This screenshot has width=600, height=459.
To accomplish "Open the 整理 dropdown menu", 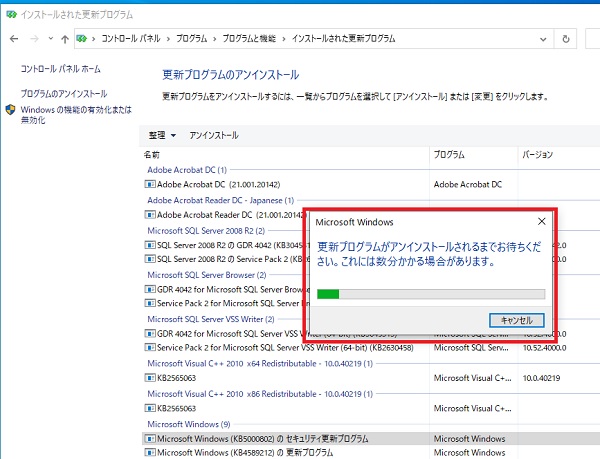I will tap(162, 135).
